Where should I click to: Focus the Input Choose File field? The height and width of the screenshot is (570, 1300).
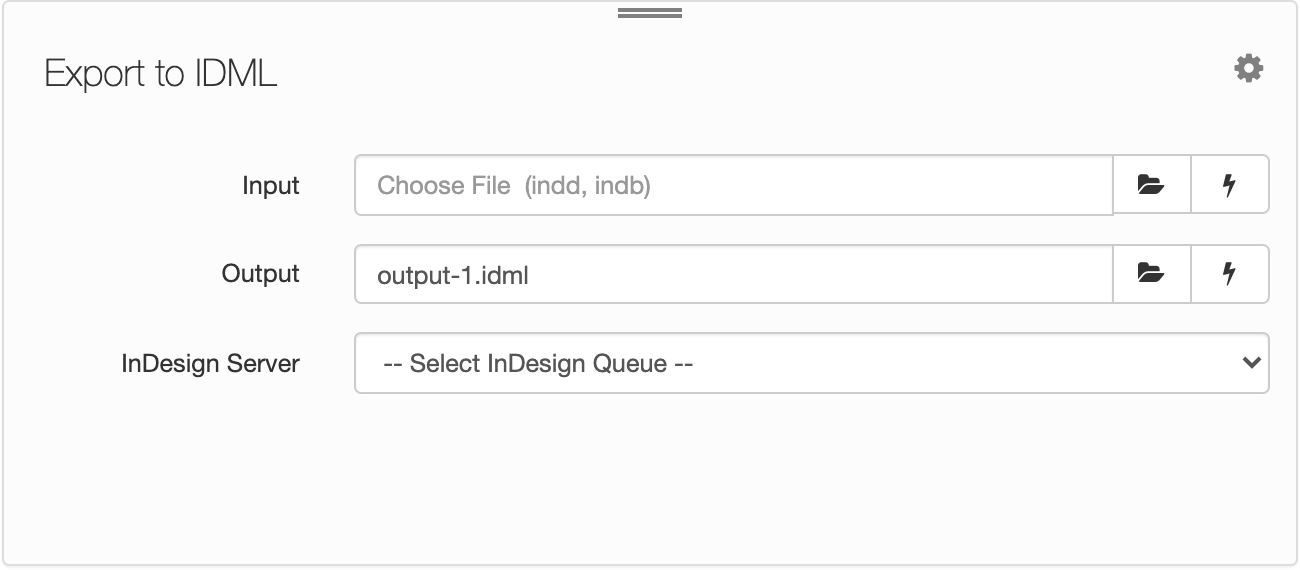tap(734, 185)
